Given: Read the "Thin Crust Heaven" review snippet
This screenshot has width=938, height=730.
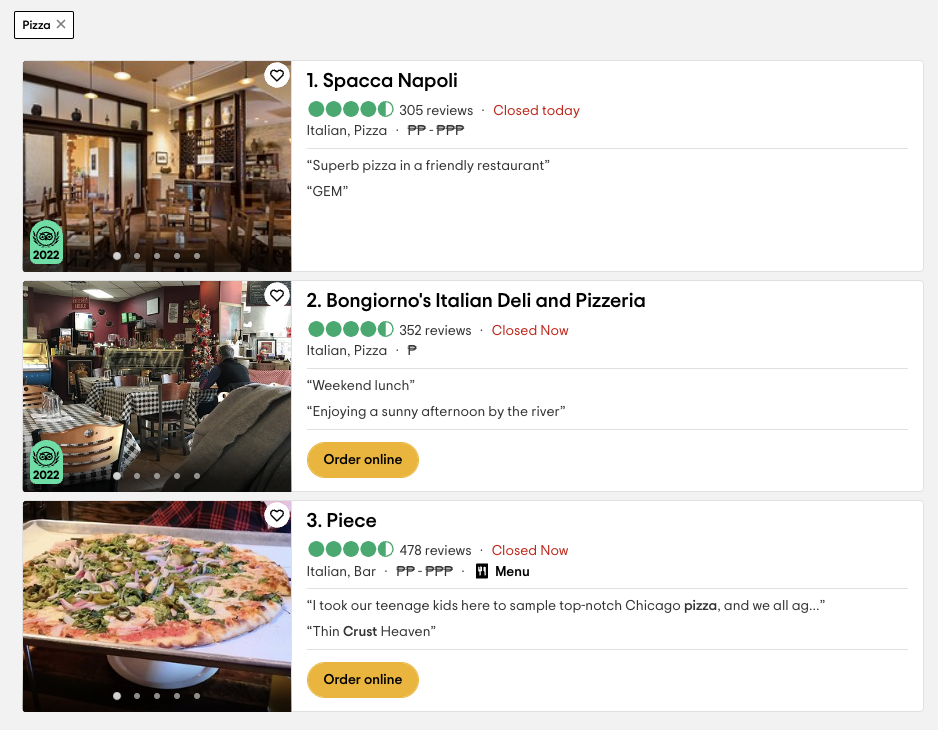Looking at the screenshot, I should coord(373,631).
